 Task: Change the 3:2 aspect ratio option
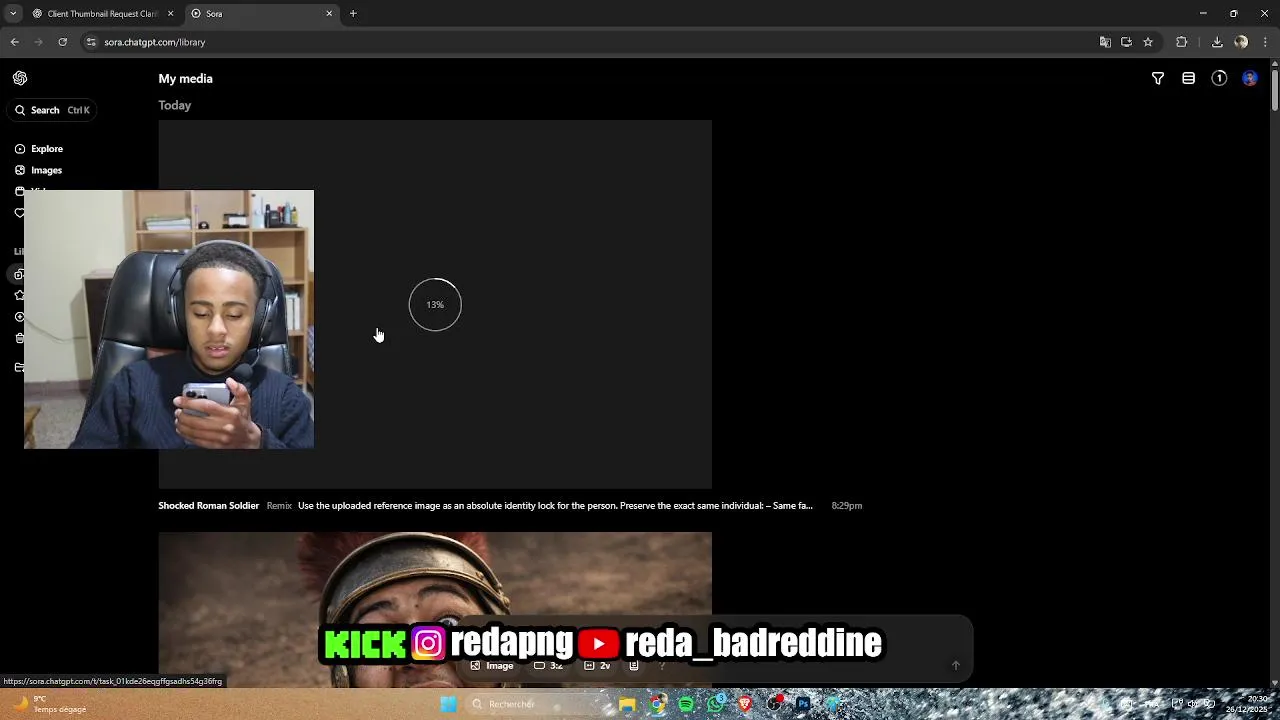tap(549, 666)
